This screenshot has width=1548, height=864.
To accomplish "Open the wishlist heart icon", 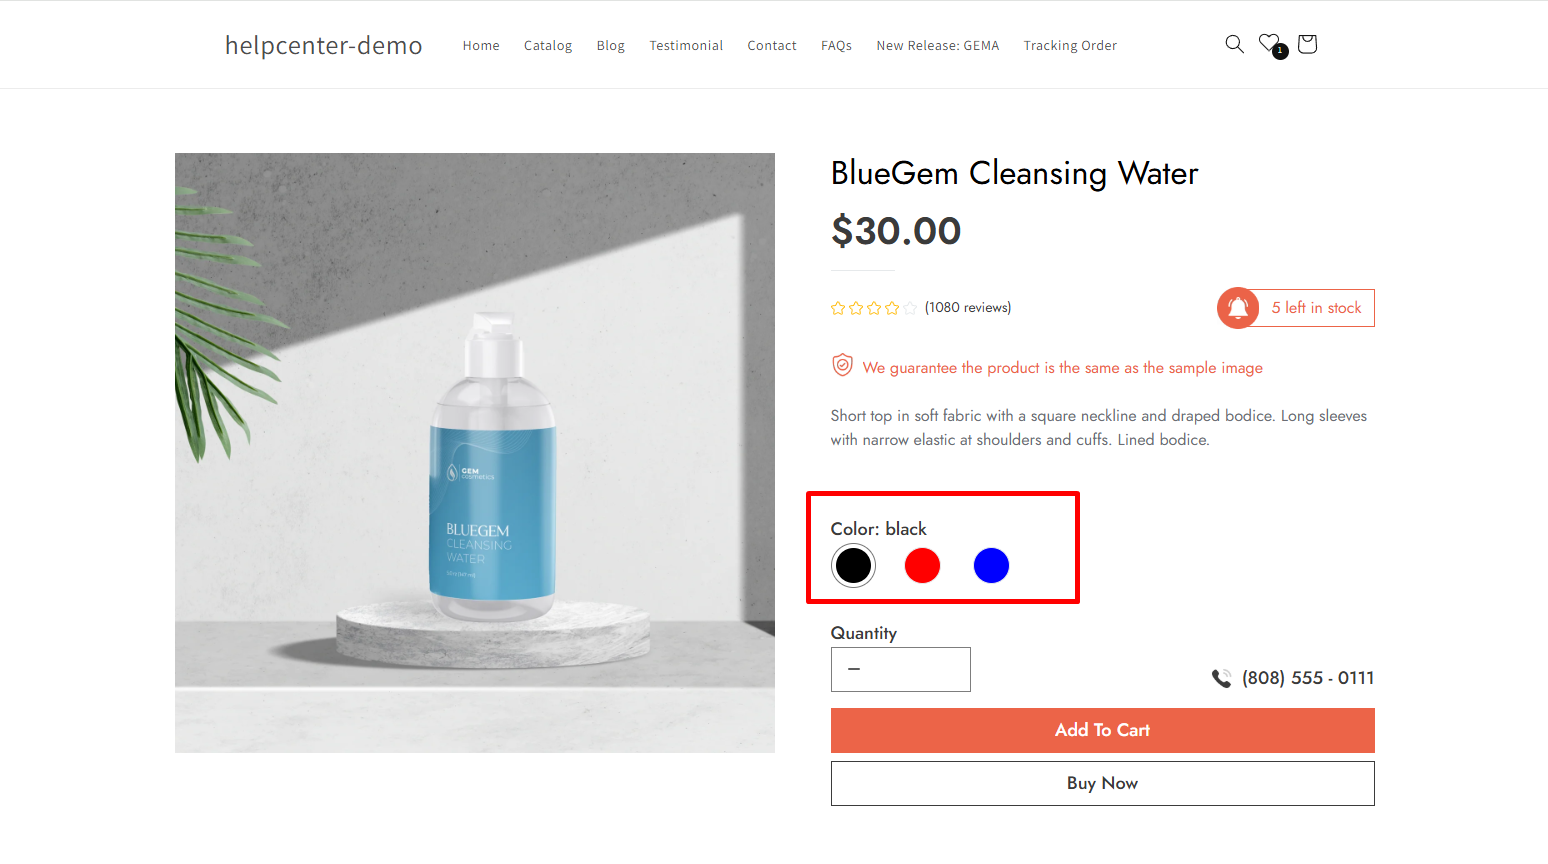I will (1270, 44).
